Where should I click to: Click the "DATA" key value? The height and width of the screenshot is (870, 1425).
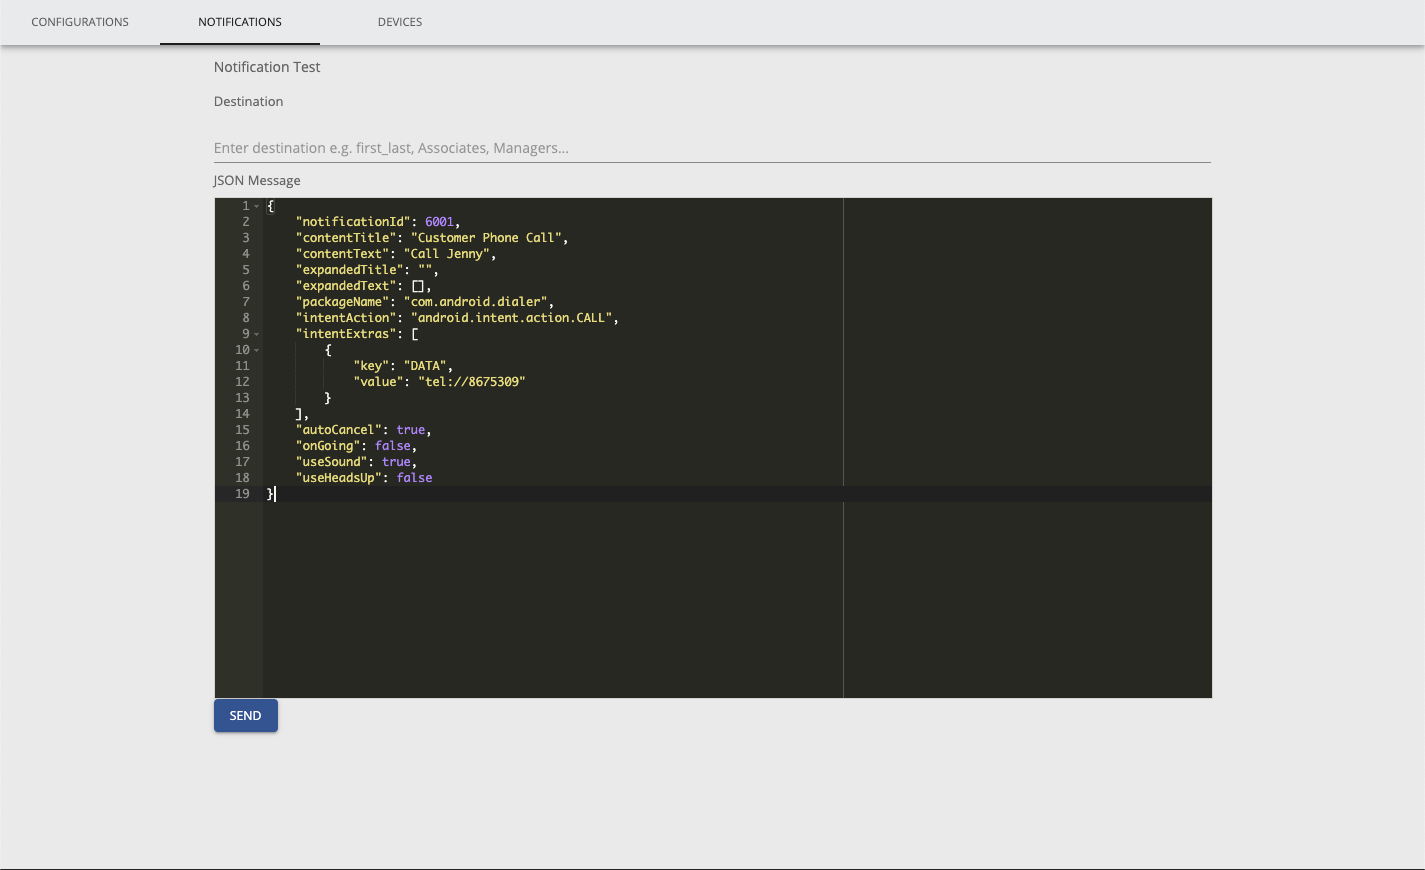pos(425,366)
